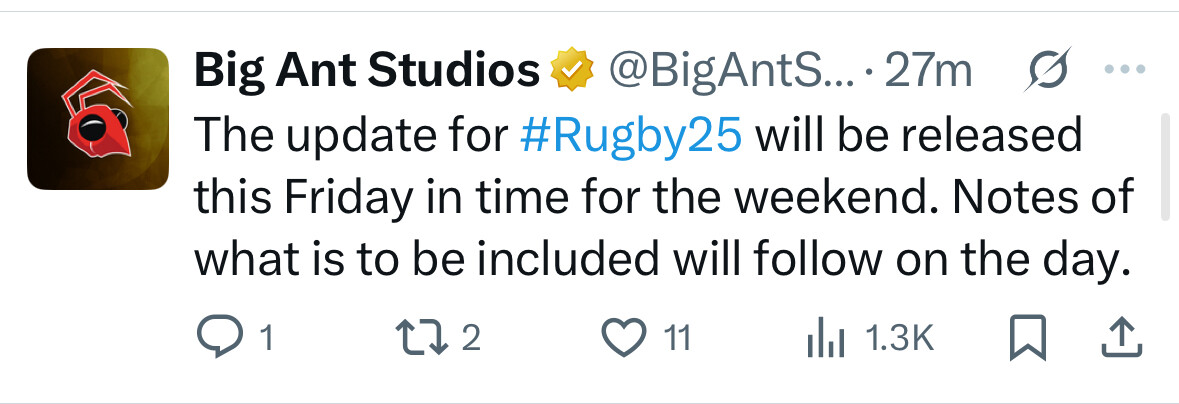Click the gold verified badge
Screen dimensions: 1179x404
570,71
